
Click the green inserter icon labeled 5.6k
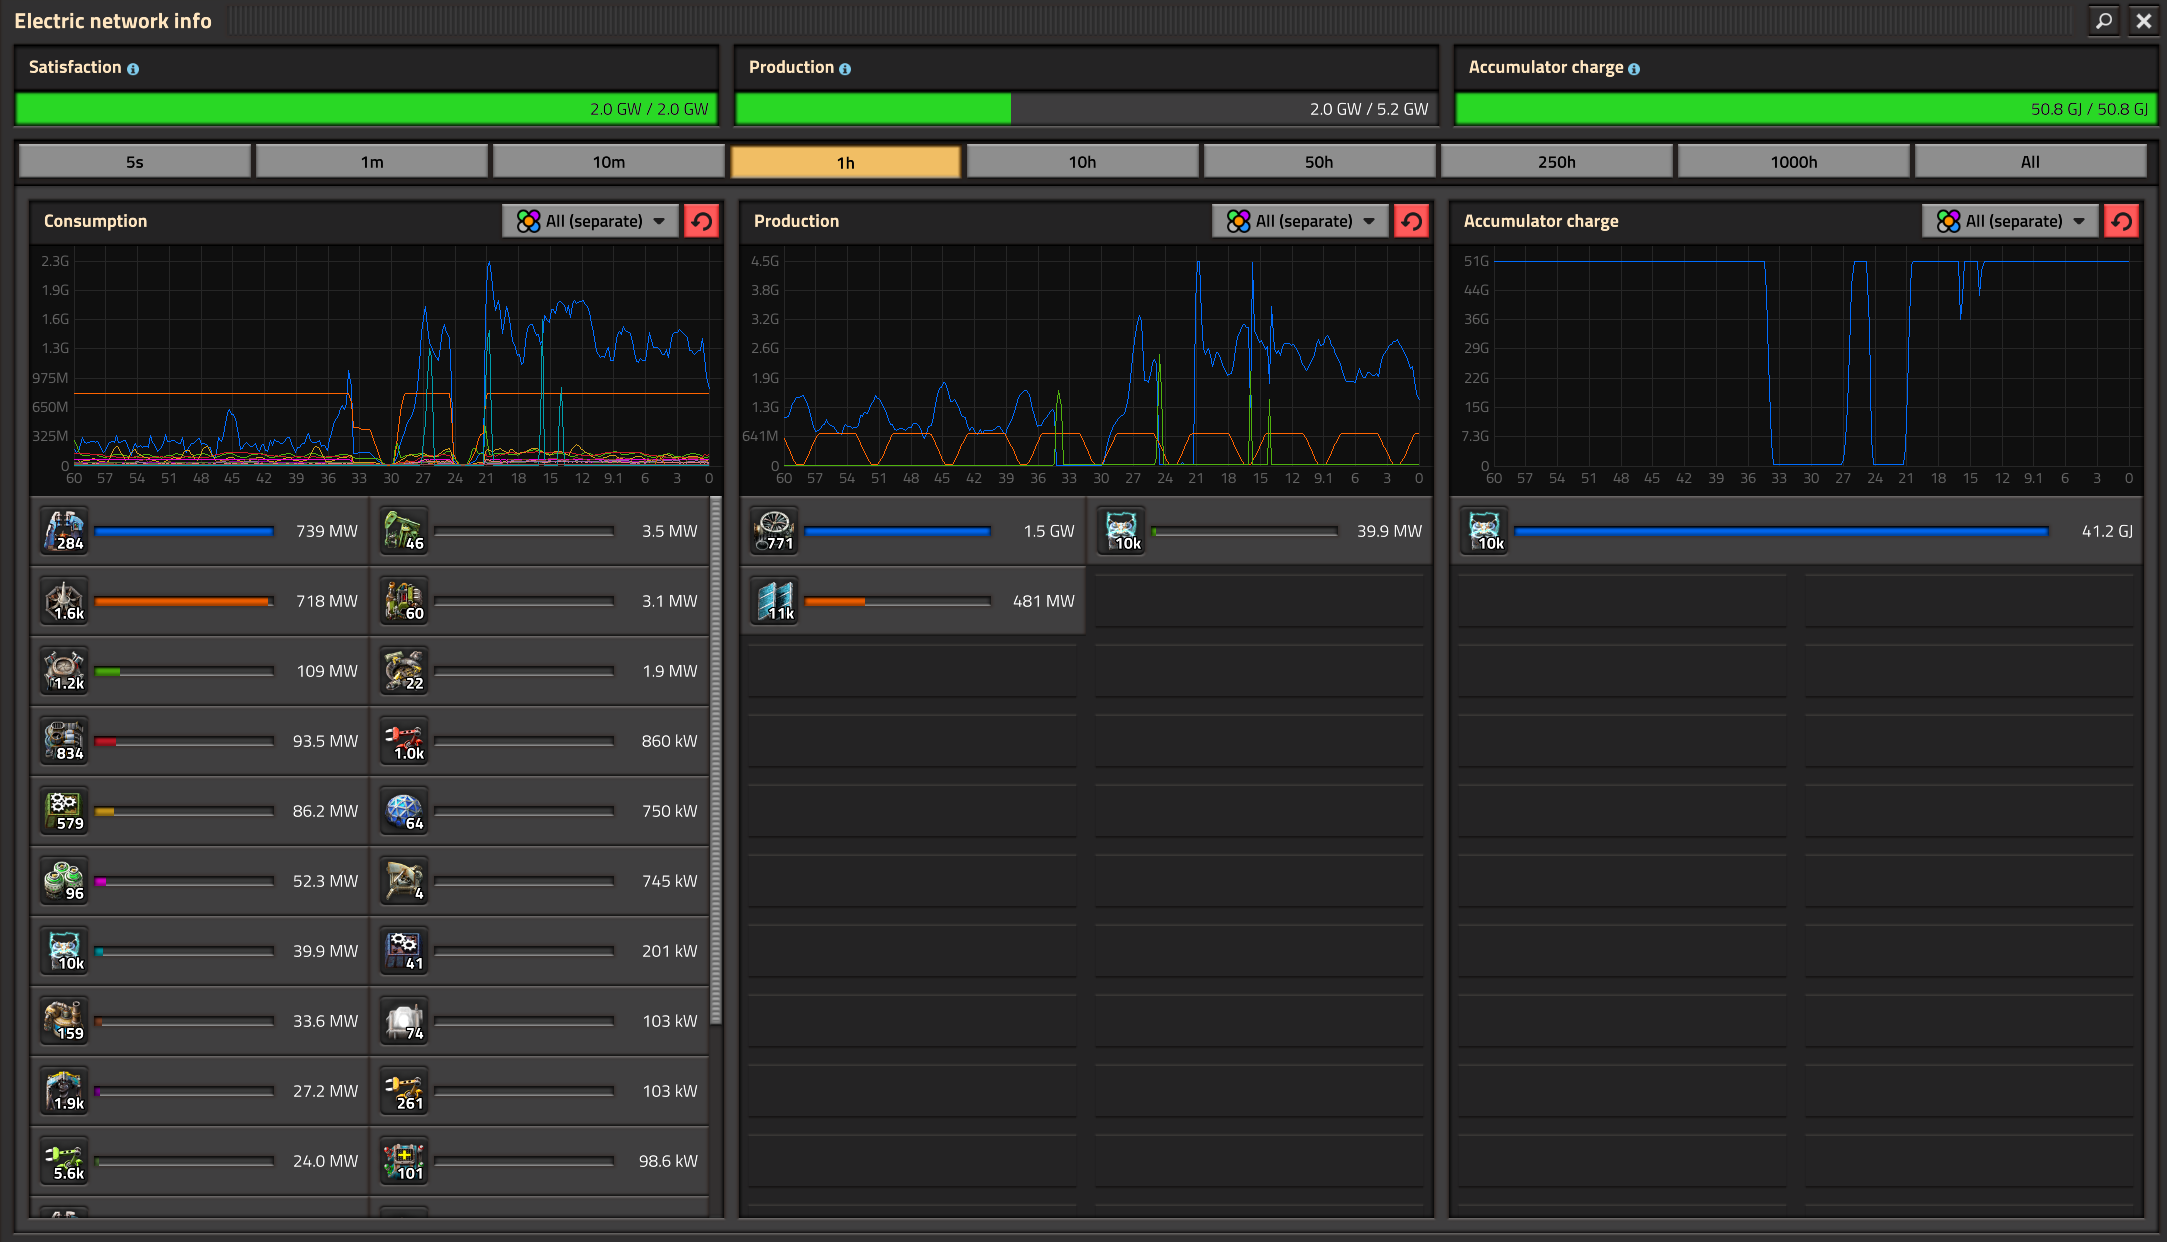[65, 1161]
